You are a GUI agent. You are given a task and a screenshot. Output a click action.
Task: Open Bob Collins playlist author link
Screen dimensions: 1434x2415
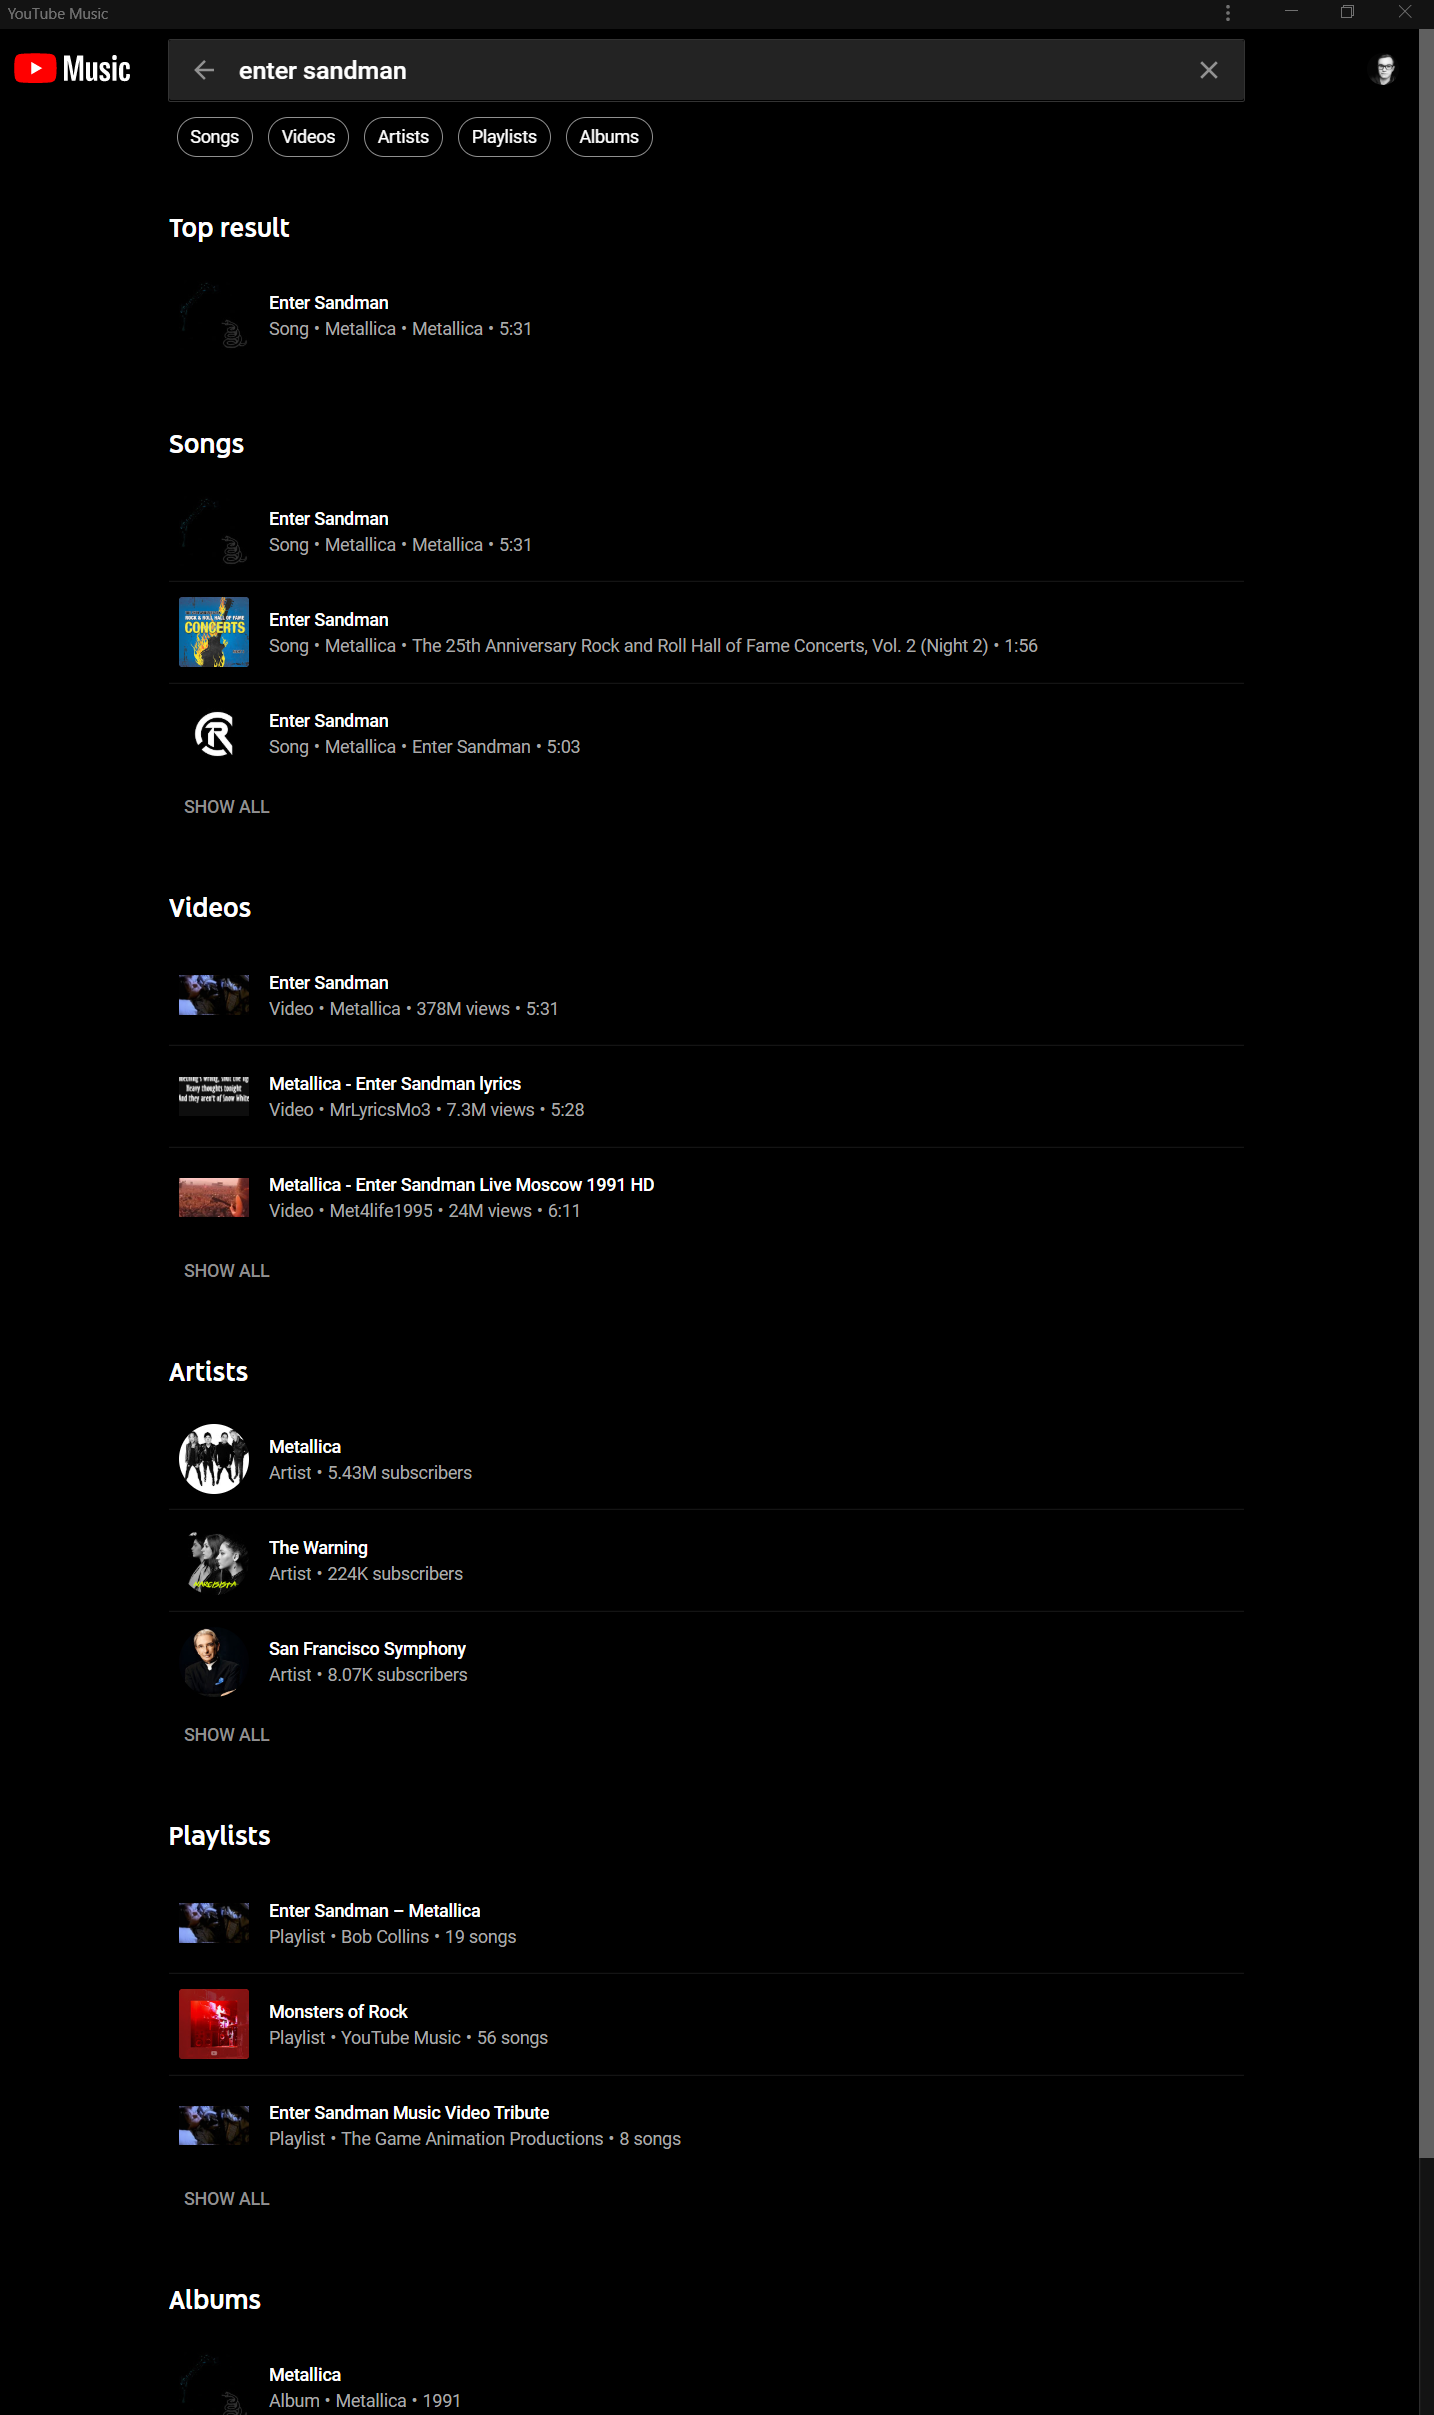coord(385,1937)
